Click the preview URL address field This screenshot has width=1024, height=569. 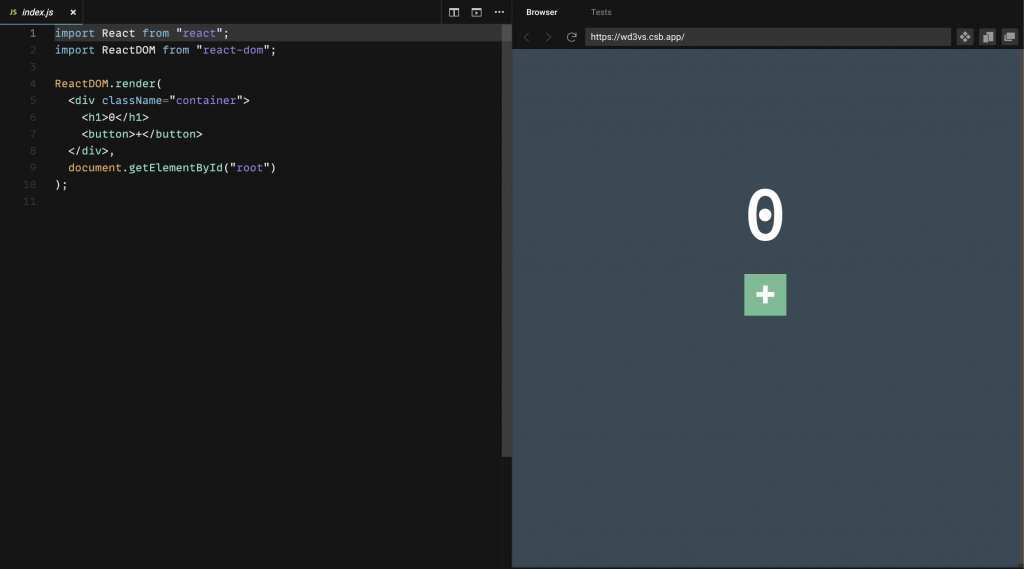[x=767, y=37]
